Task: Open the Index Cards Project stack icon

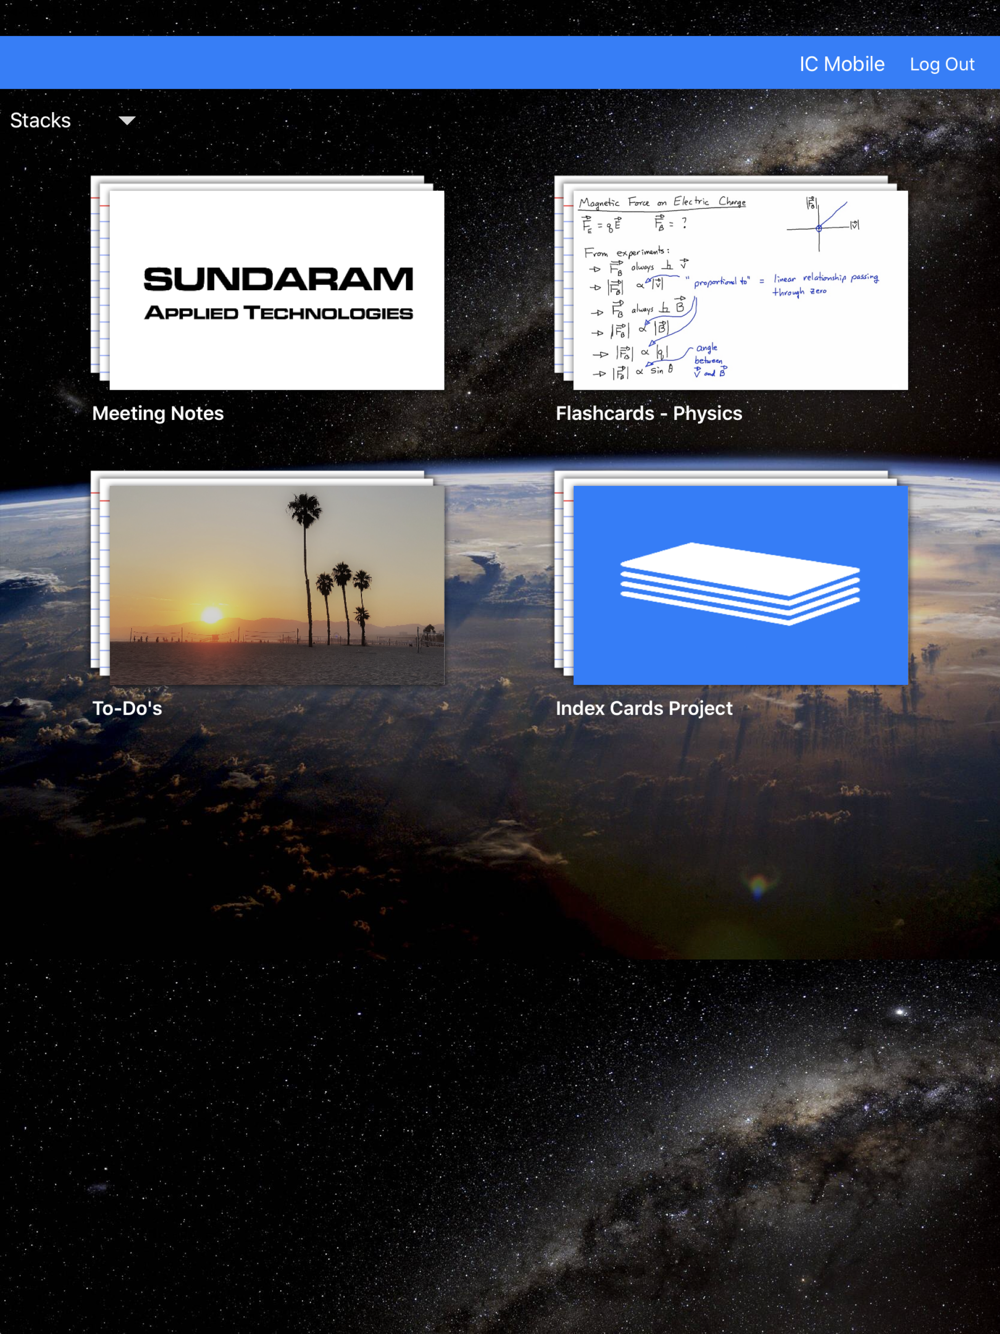Action: click(732, 578)
